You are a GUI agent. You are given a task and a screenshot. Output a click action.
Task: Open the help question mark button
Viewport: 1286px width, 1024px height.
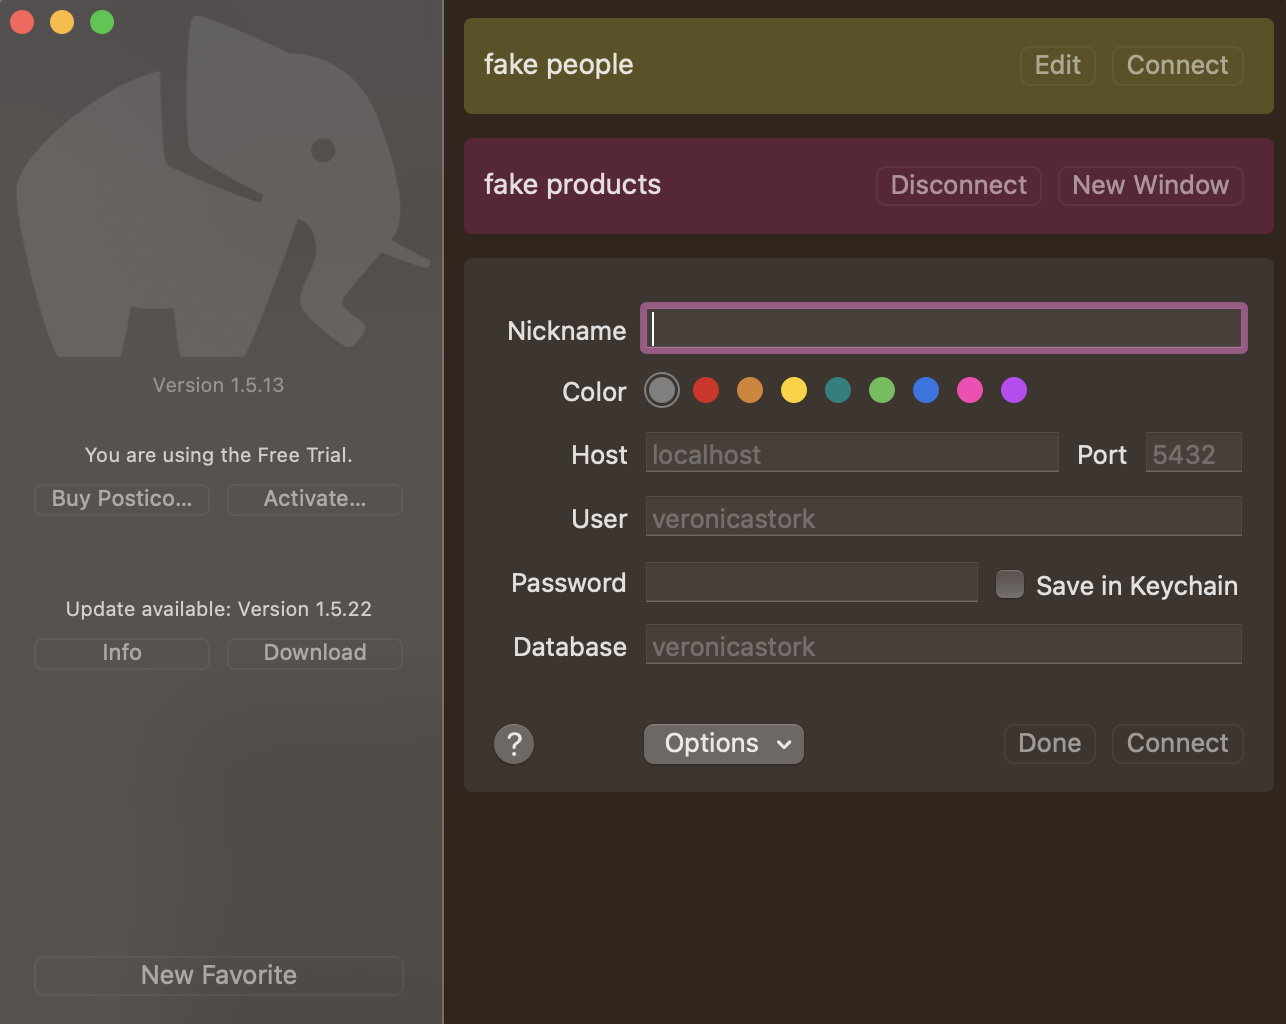tap(514, 744)
